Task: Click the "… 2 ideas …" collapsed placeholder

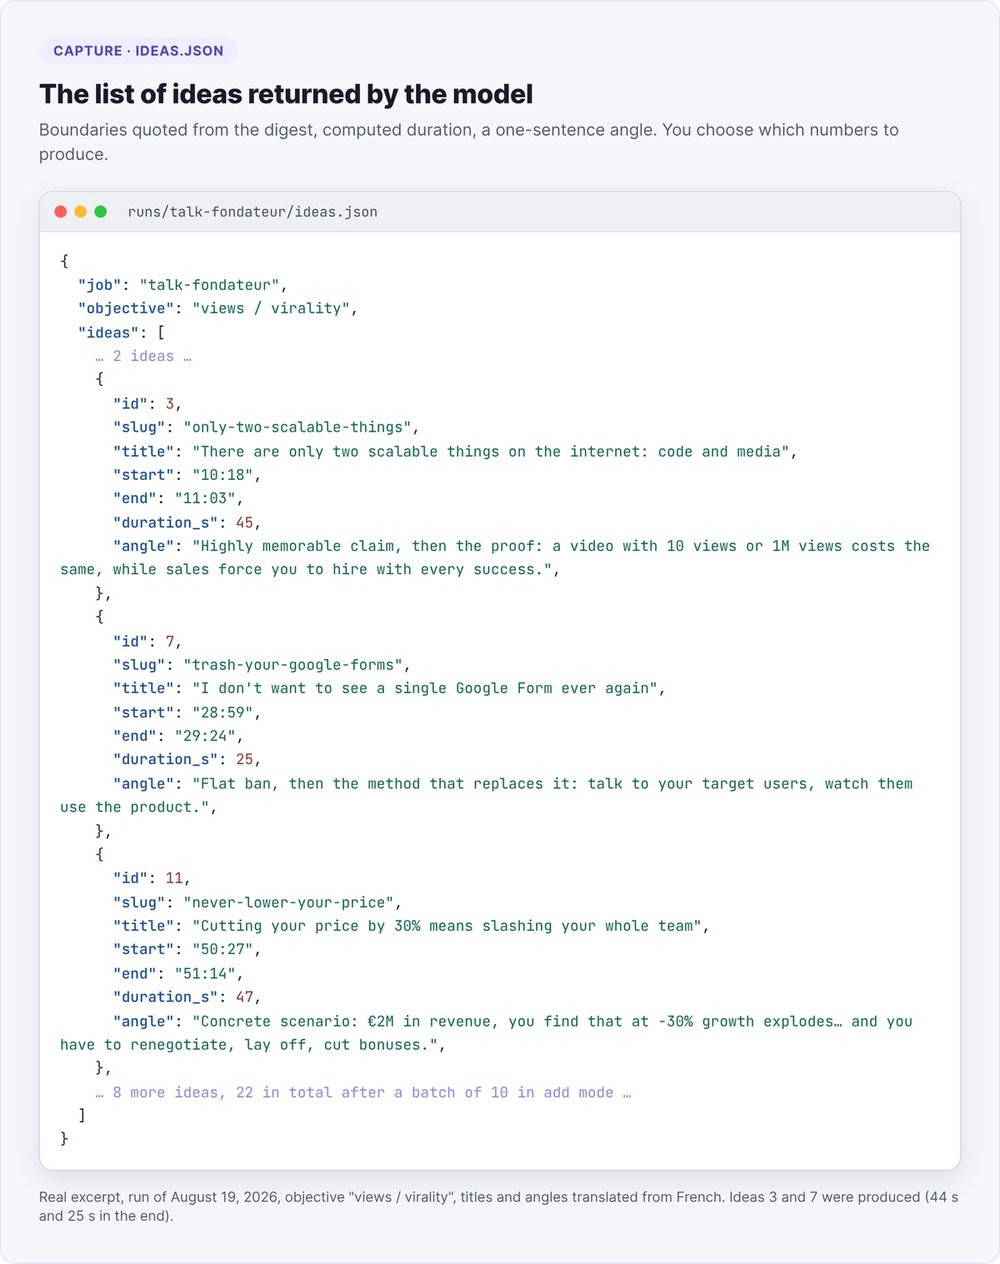Action: (144, 356)
